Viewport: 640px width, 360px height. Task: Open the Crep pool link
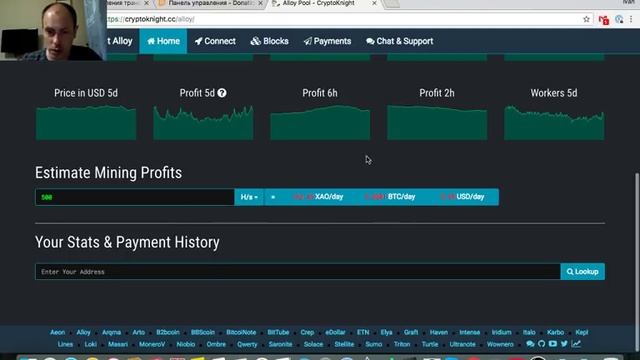(x=307, y=332)
